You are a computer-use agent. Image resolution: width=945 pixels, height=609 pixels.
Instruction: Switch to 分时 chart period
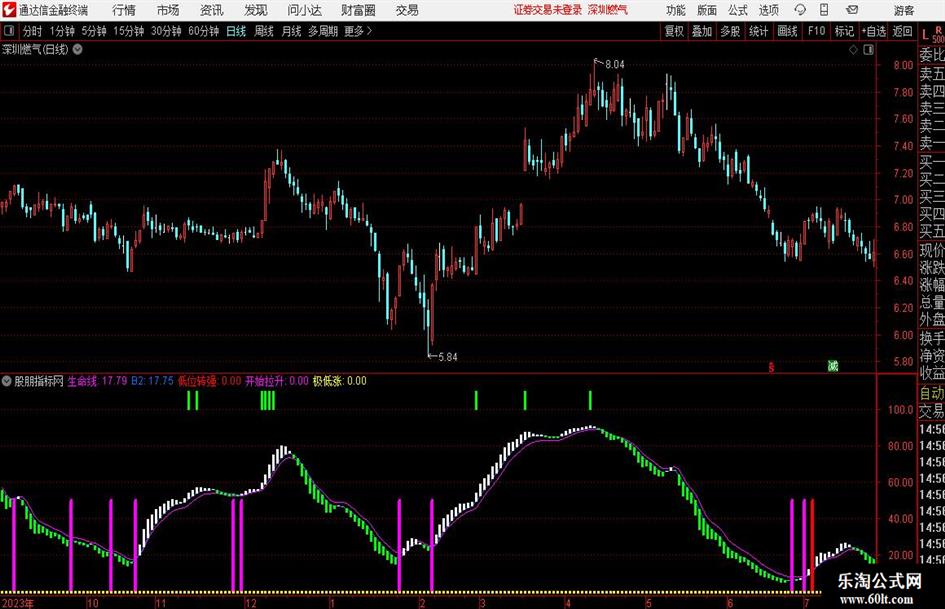pos(33,31)
